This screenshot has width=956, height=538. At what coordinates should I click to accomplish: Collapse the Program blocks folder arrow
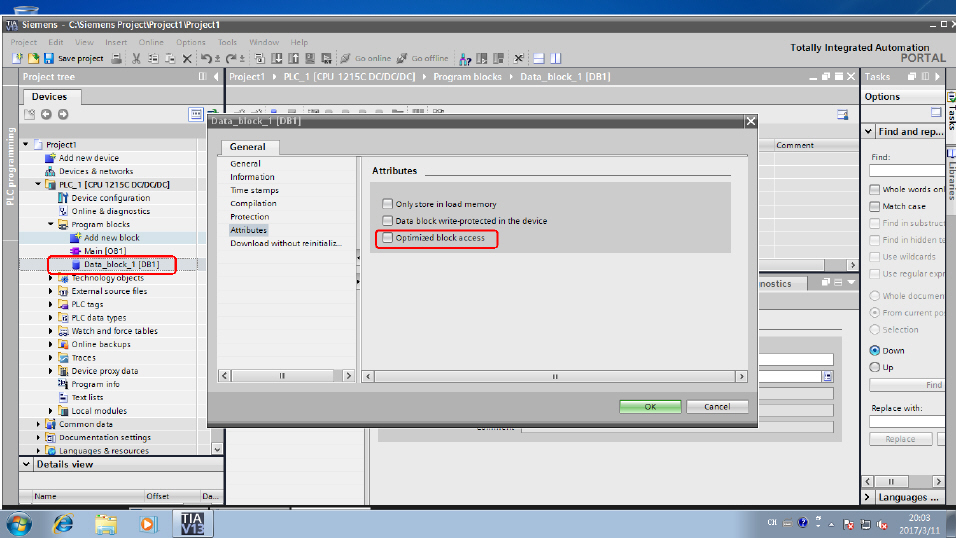click(x=50, y=224)
